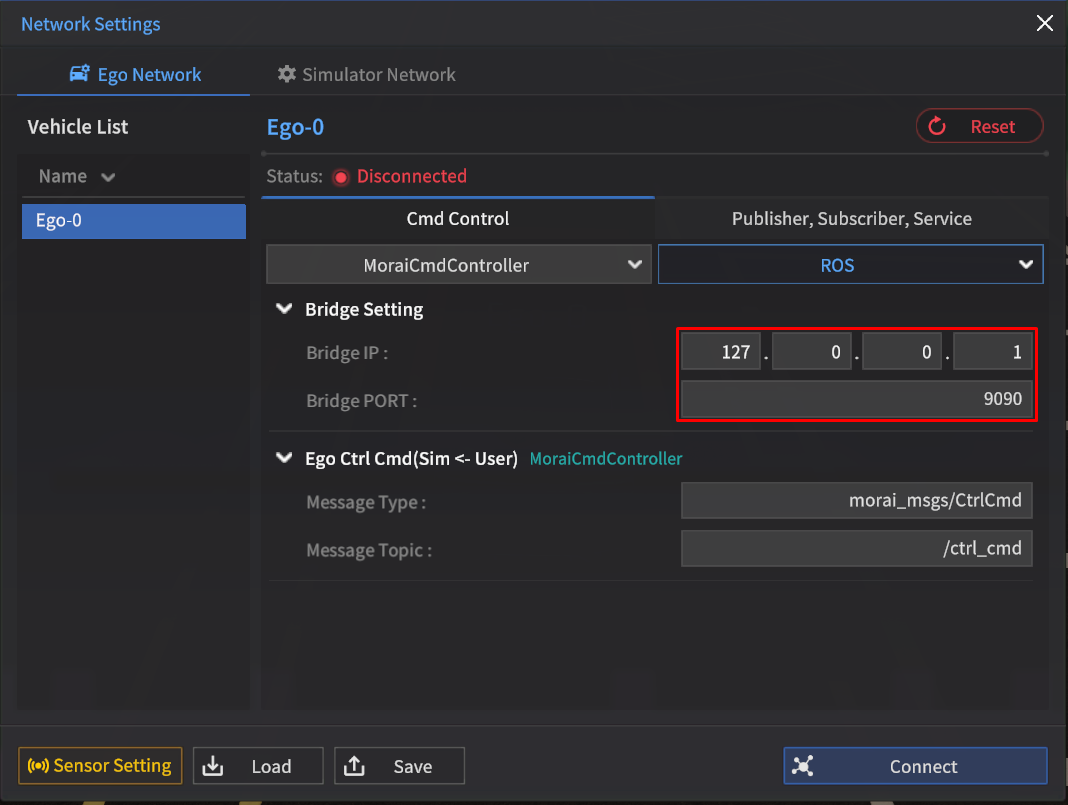Click the Message Topic field /ctrl_cmd

click(x=856, y=549)
